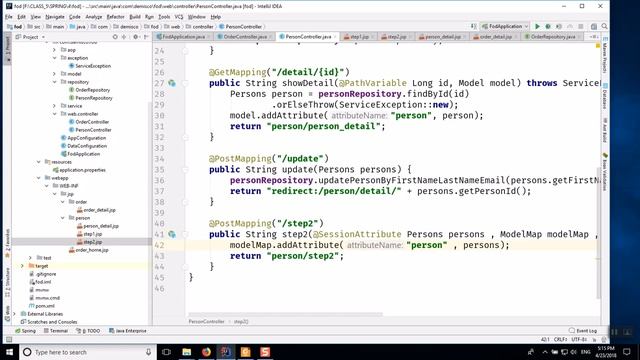Click collapse all icon in Project panel header
The height and width of the screenshot is (360, 640).
(x=124, y=37)
